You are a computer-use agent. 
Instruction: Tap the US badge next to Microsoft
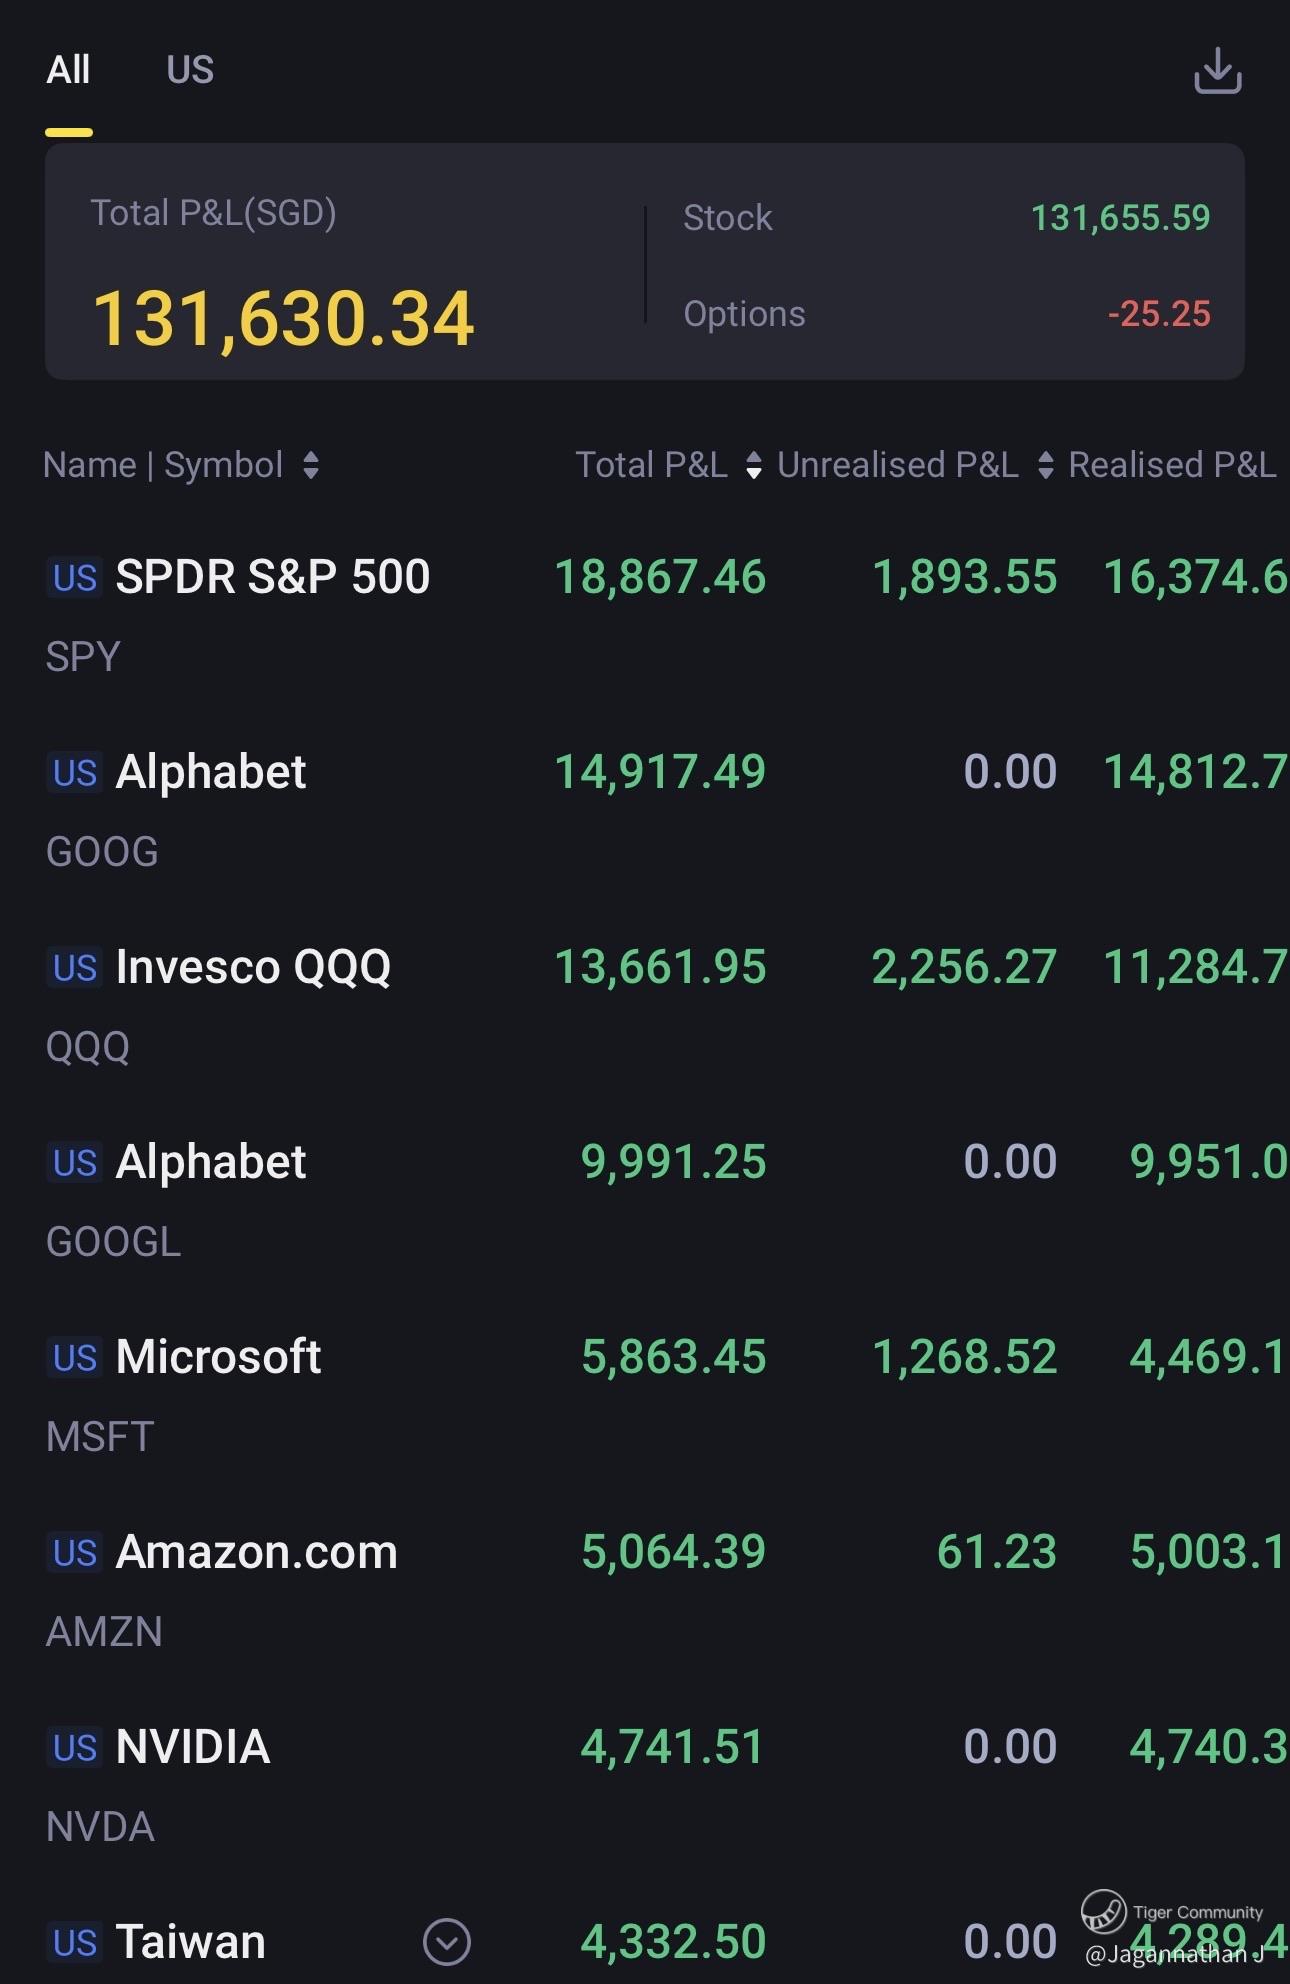click(x=75, y=1358)
